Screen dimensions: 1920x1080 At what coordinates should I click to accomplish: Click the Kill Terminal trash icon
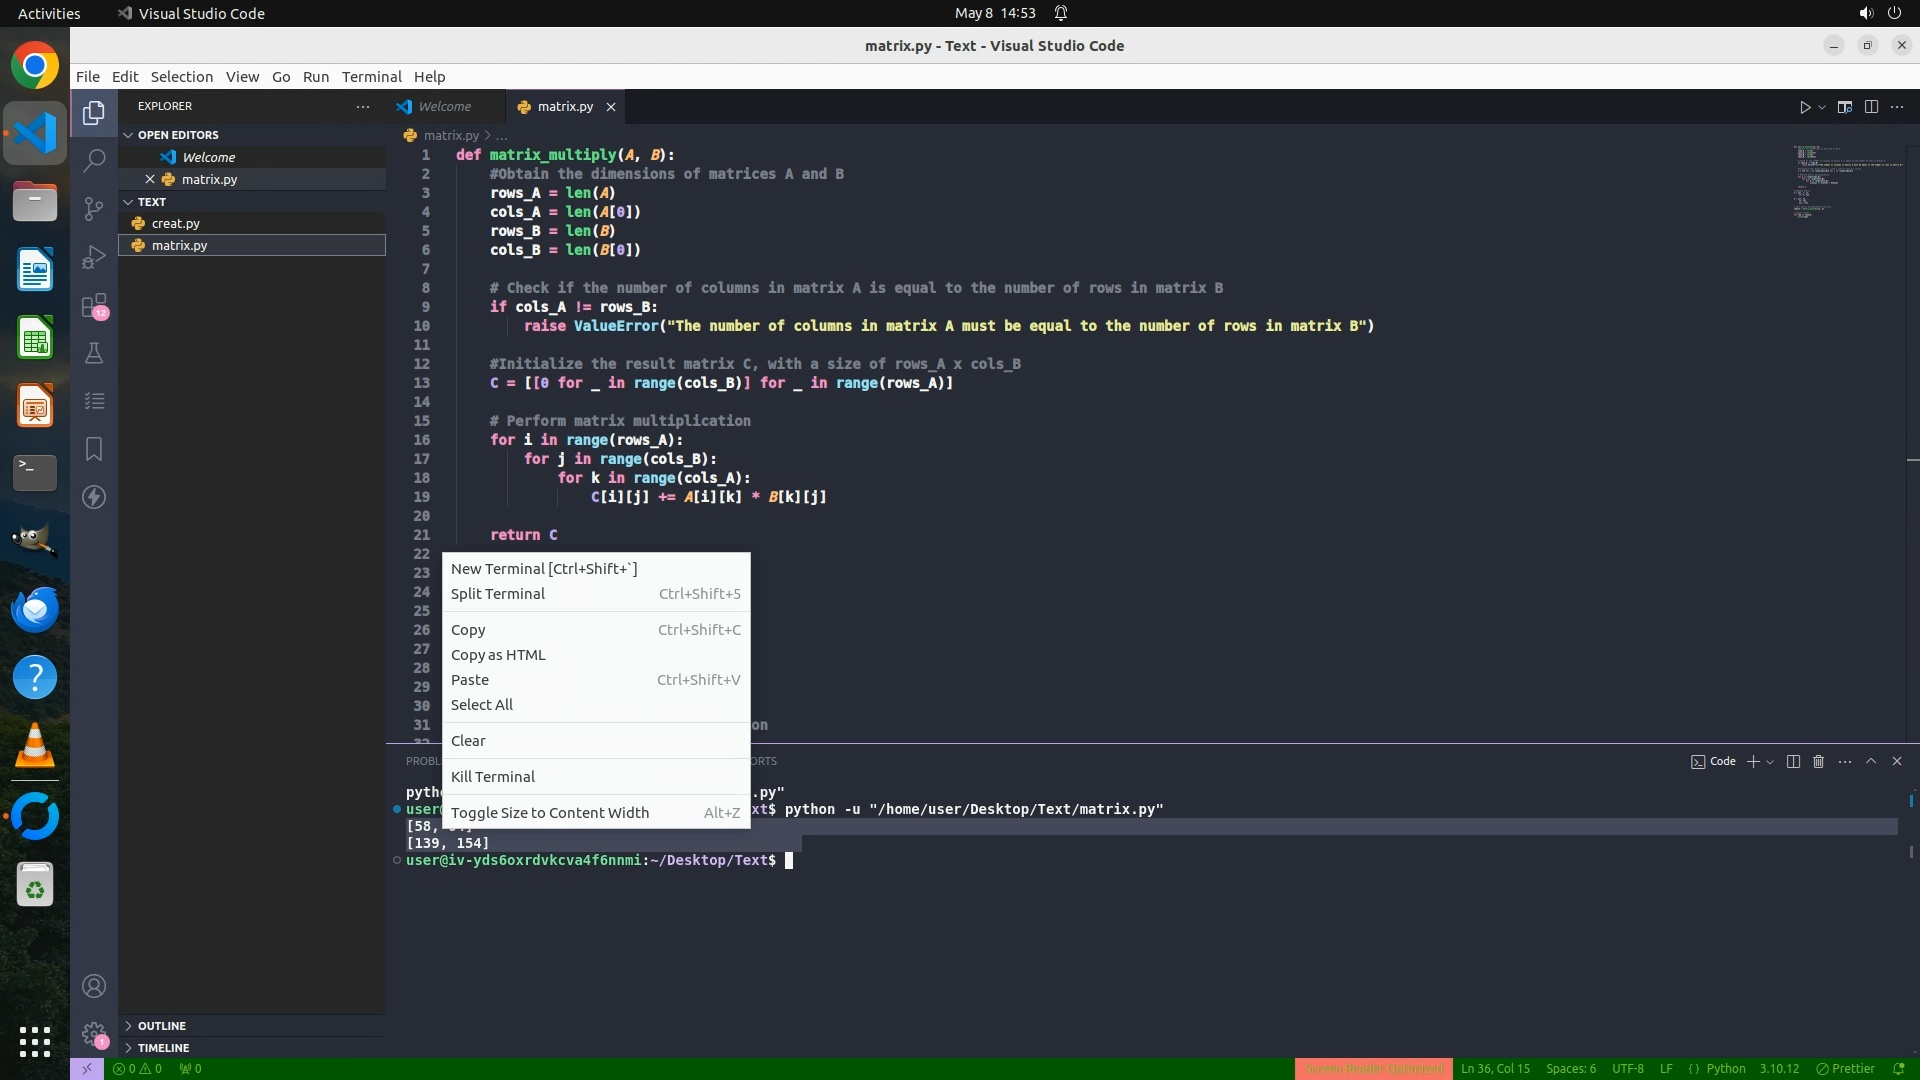(x=1818, y=762)
